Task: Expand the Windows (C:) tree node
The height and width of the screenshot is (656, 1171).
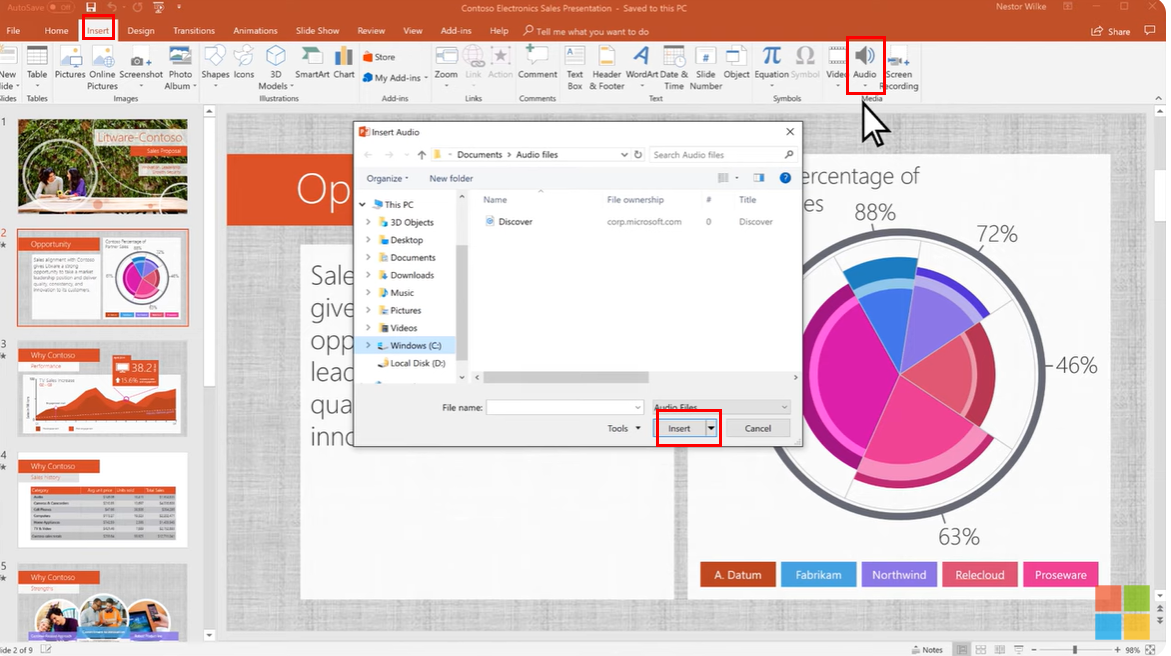Action: 368,345
